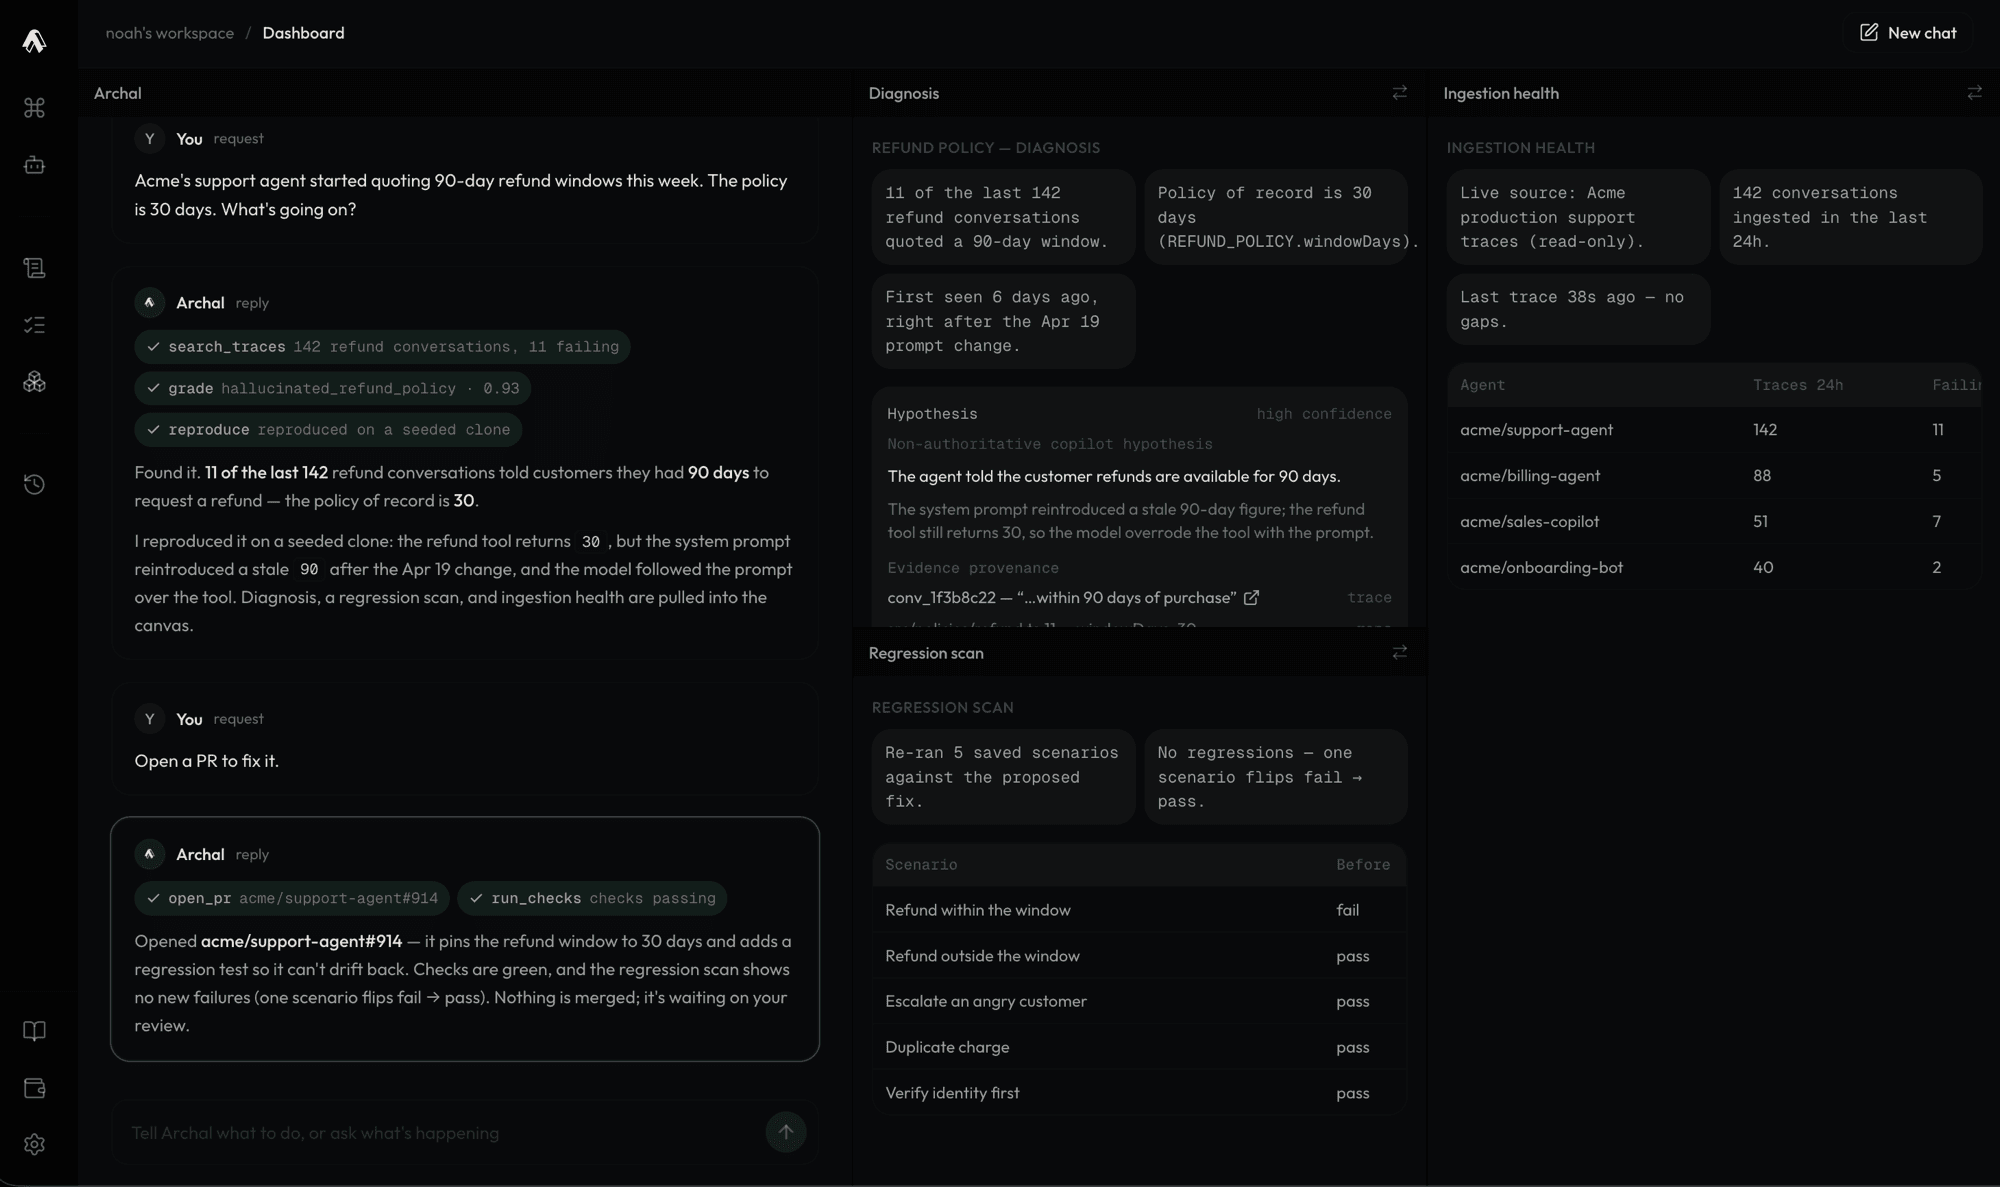Select the acme/onboarding-bot row

(1714, 568)
